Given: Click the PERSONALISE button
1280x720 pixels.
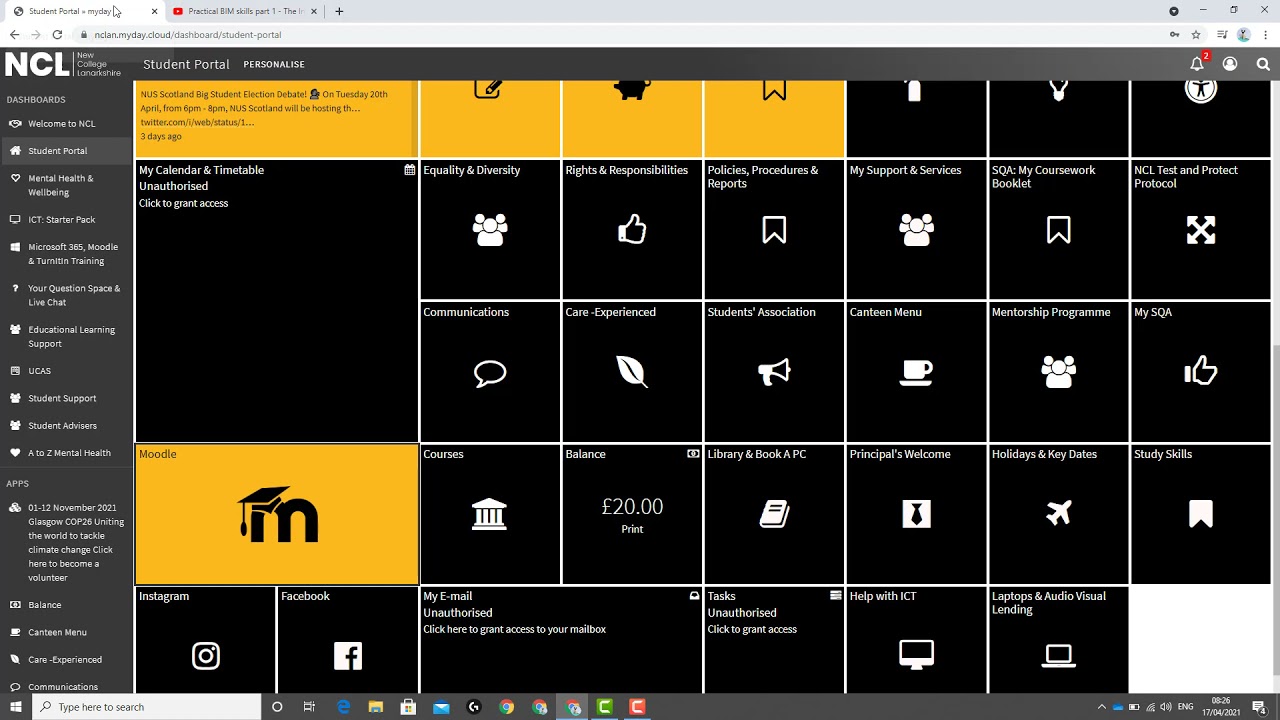Looking at the screenshot, I should click(274, 64).
